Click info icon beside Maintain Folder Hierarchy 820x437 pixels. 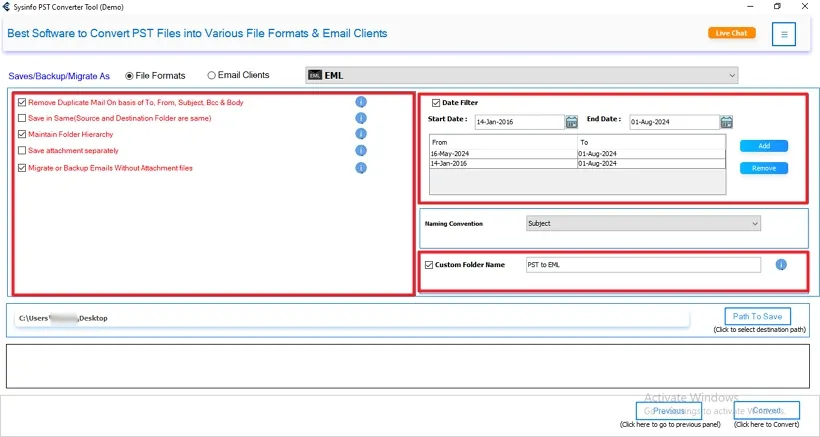click(x=361, y=134)
